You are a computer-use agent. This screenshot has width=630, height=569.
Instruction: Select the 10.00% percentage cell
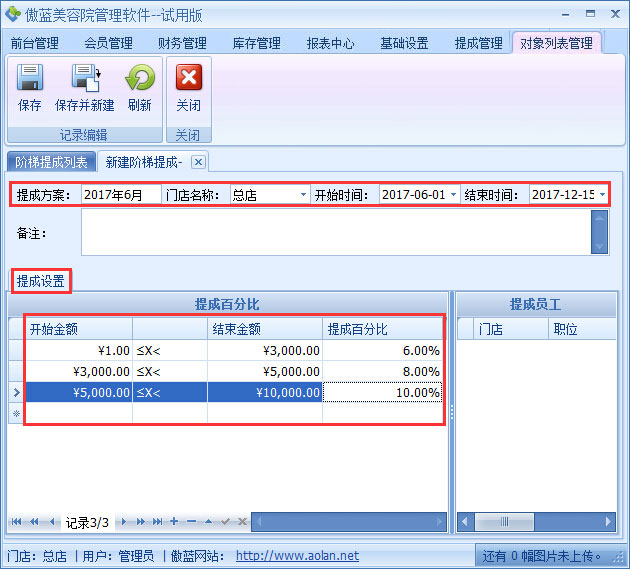point(382,392)
